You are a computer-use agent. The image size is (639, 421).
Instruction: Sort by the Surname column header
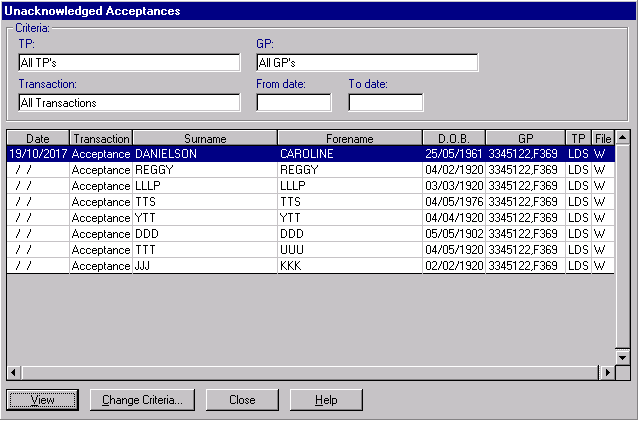(x=205, y=138)
